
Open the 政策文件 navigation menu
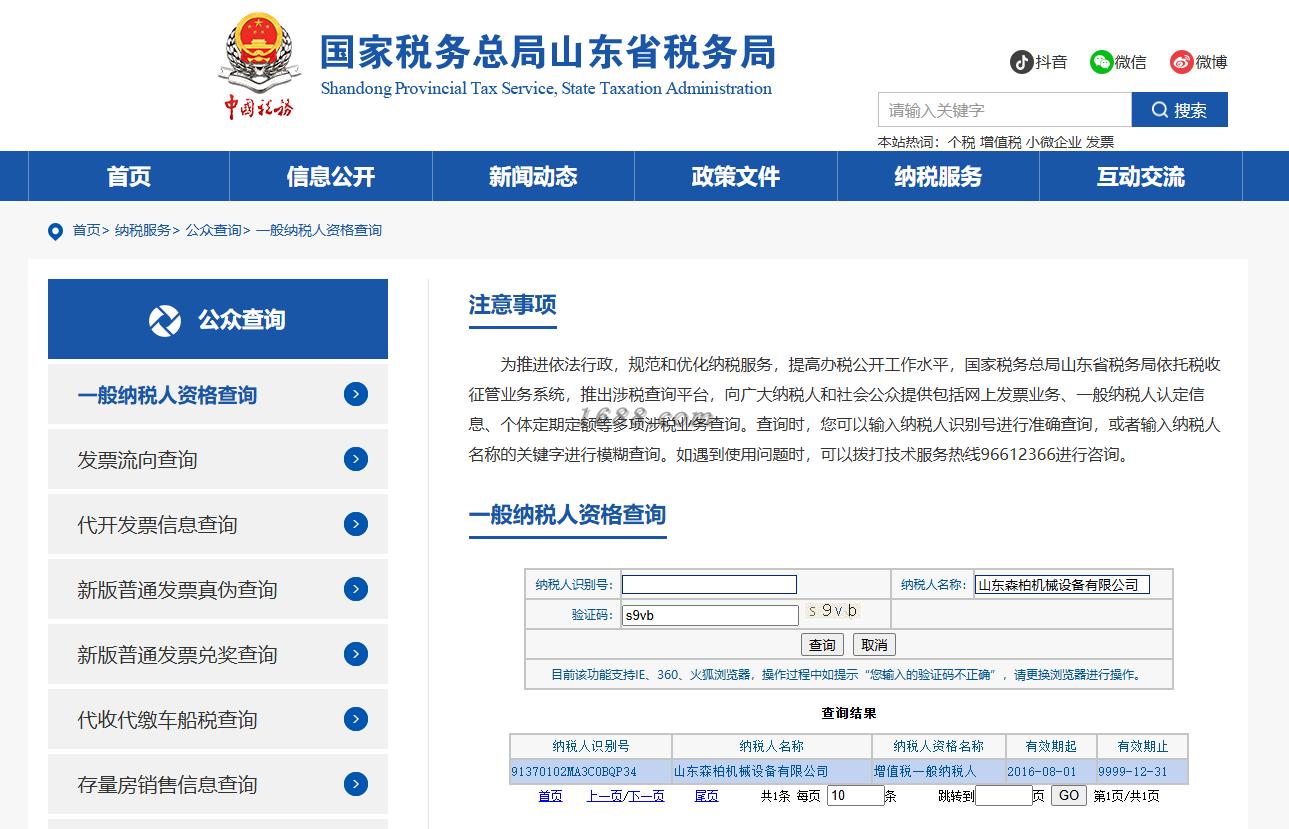(736, 177)
